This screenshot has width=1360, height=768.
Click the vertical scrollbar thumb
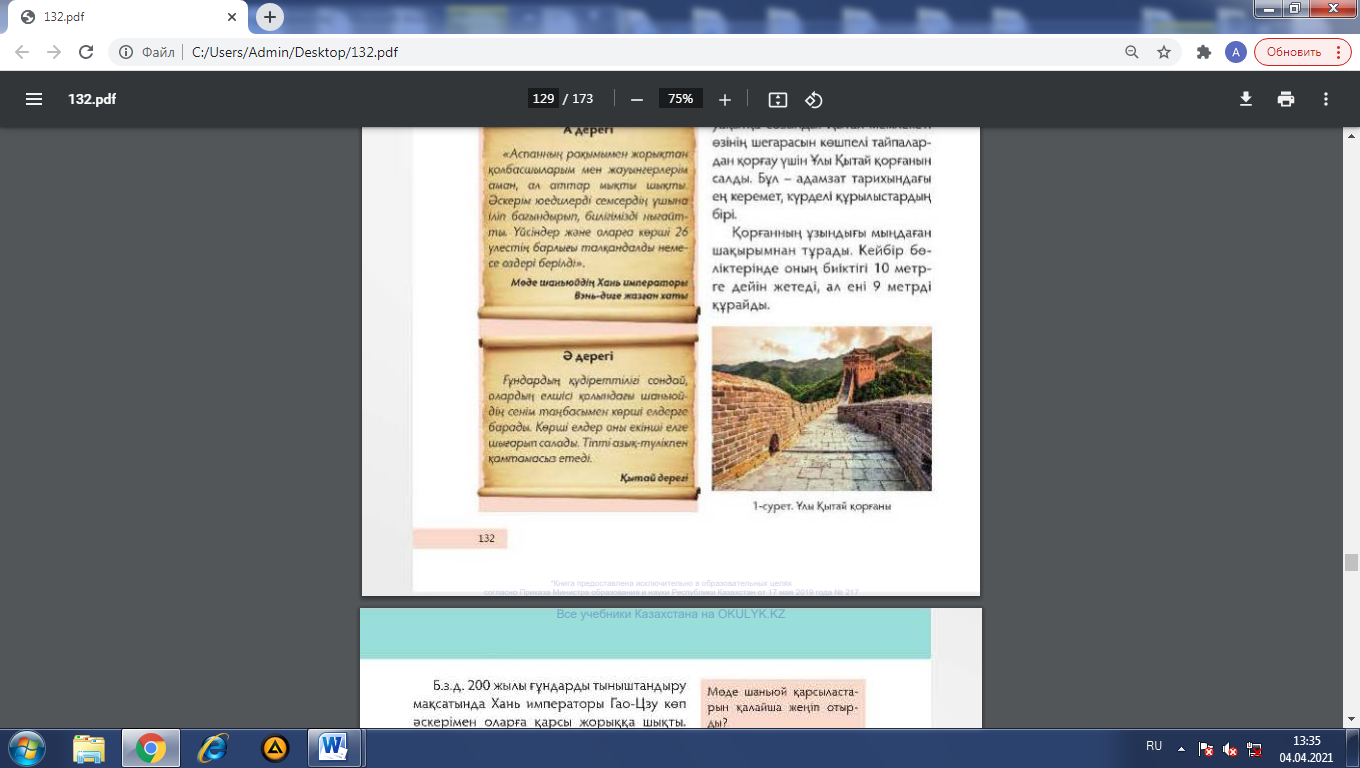(x=1351, y=561)
